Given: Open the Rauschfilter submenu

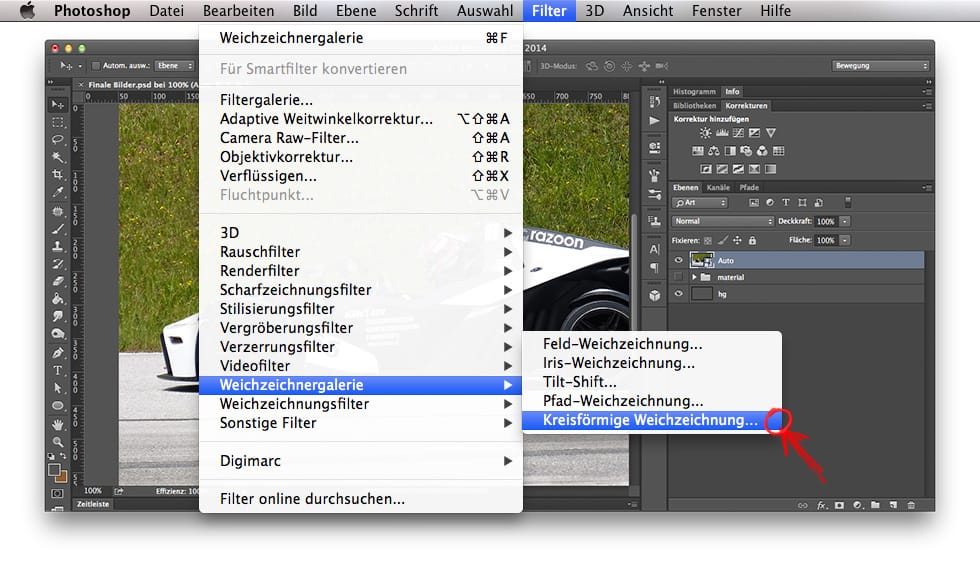Looking at the screenshot, I should tap(361, 252).
